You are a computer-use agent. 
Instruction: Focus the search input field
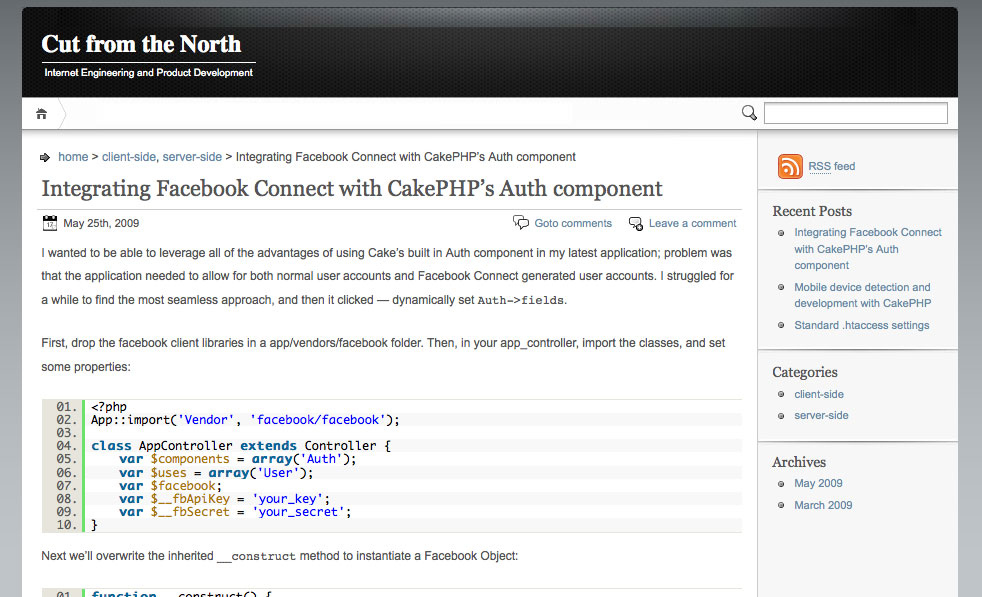tap(855, 113)
